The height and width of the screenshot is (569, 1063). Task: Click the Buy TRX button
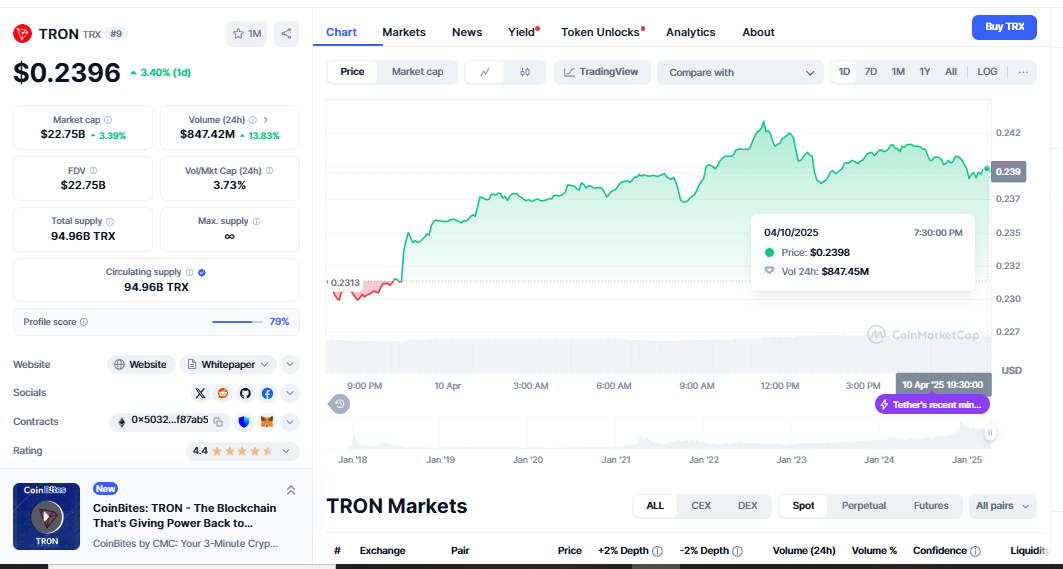tap(1004, 27)
